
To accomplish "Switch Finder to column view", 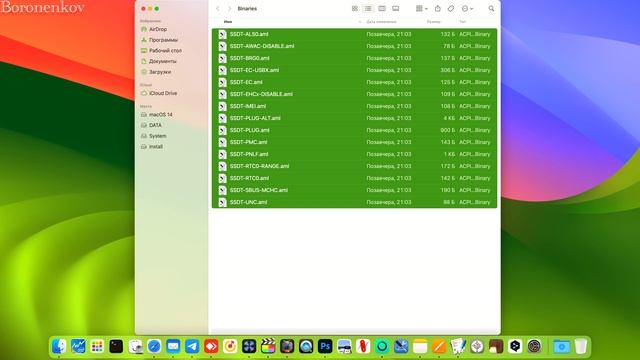I will [382, 9].
